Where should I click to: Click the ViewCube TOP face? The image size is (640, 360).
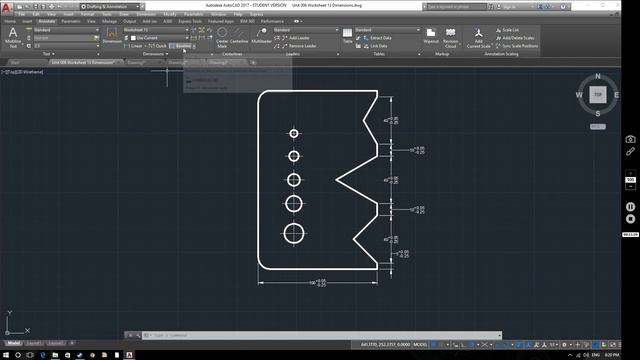[x=598, y=95]
